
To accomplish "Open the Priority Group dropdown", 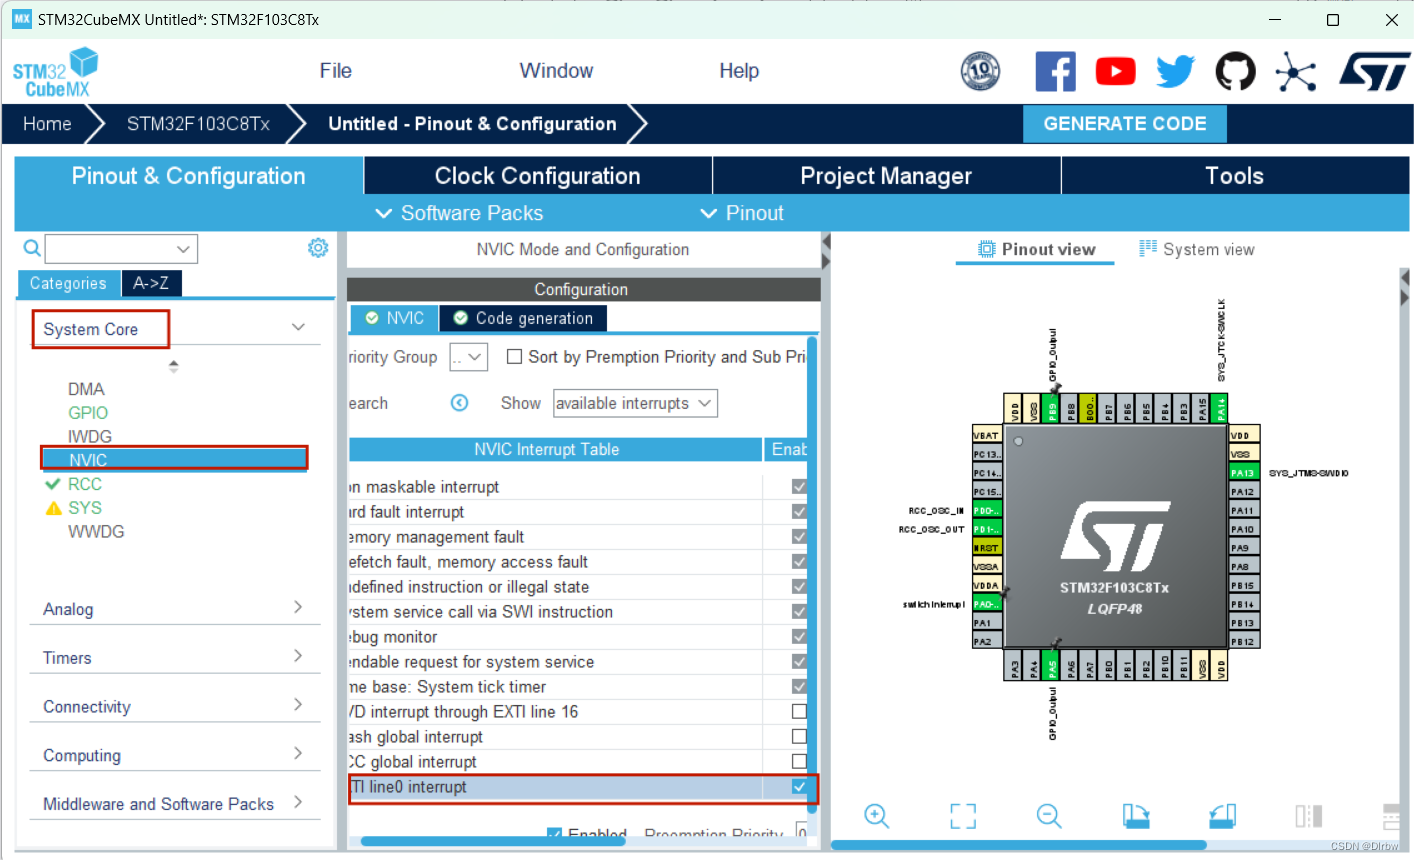I will click(468, 357).
